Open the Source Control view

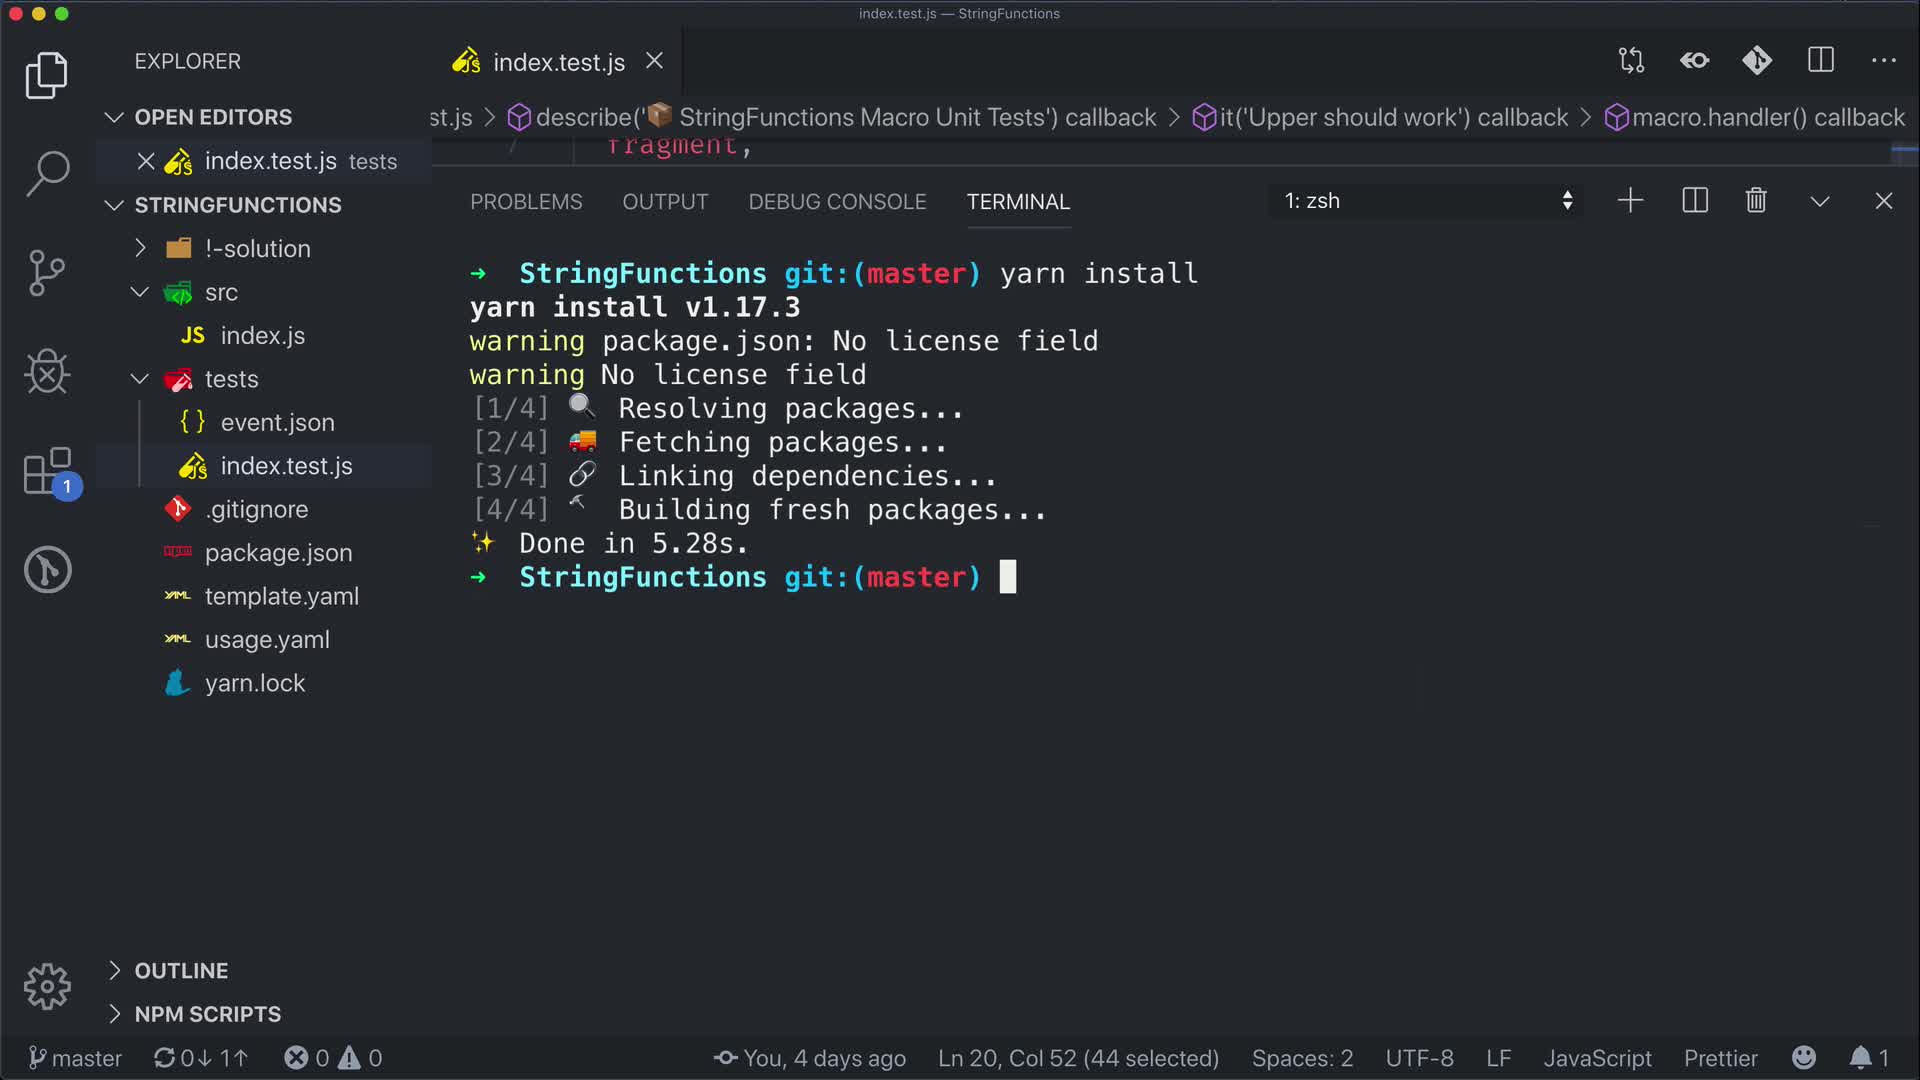pyautogui.click(x=47, y=272)
